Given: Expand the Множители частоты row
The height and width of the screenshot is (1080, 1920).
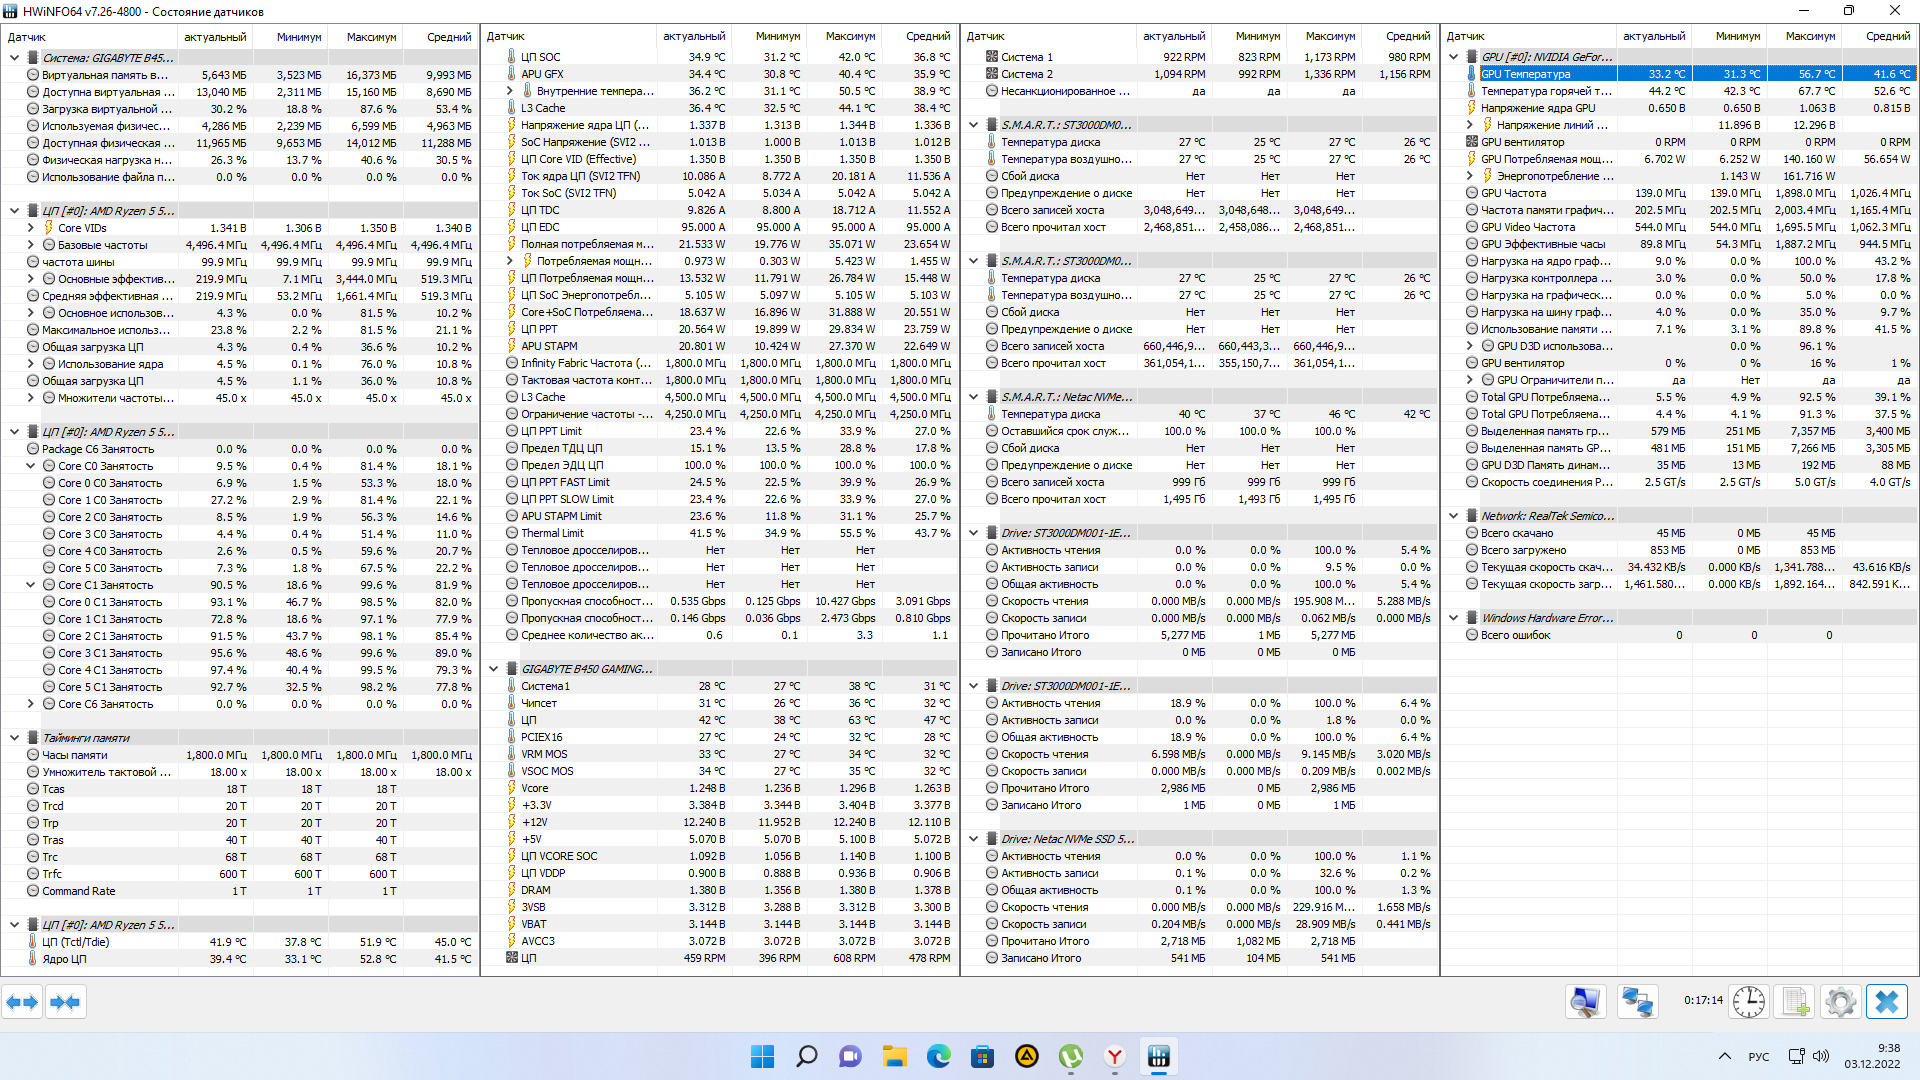Looking at the screenshot, I should [x=30, y=398].
